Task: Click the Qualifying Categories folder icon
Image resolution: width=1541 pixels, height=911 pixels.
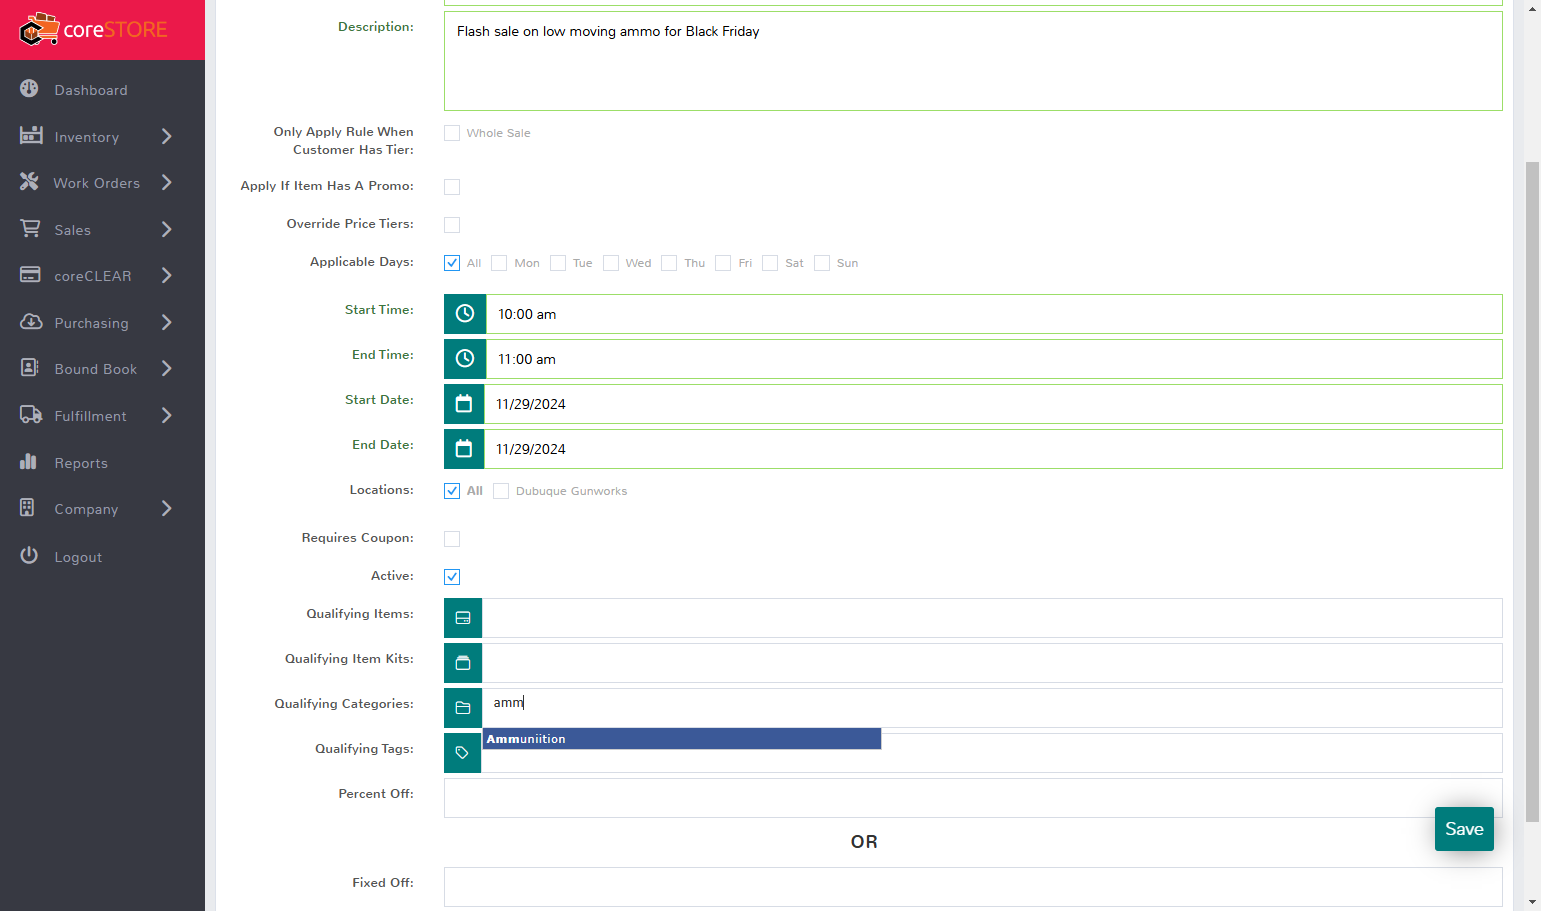Action: pyautogui.click(x=463, y=708)
